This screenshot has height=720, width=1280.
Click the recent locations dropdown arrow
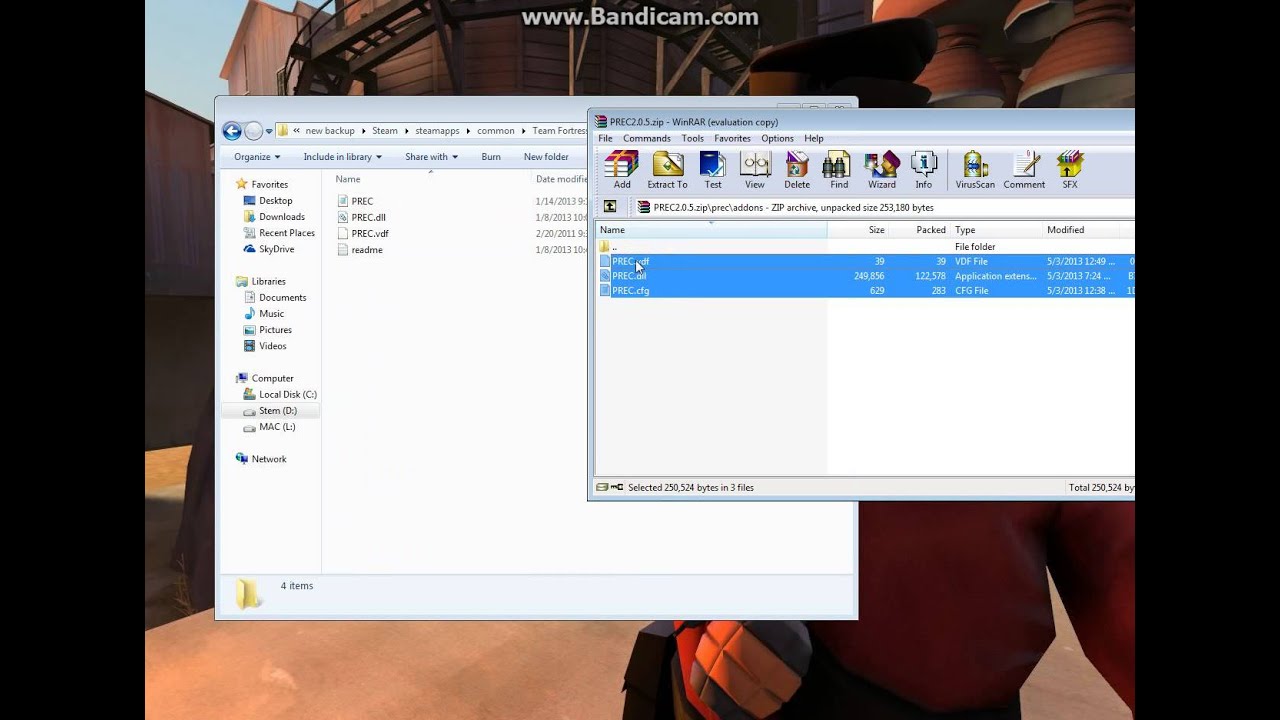coord(269,131)
